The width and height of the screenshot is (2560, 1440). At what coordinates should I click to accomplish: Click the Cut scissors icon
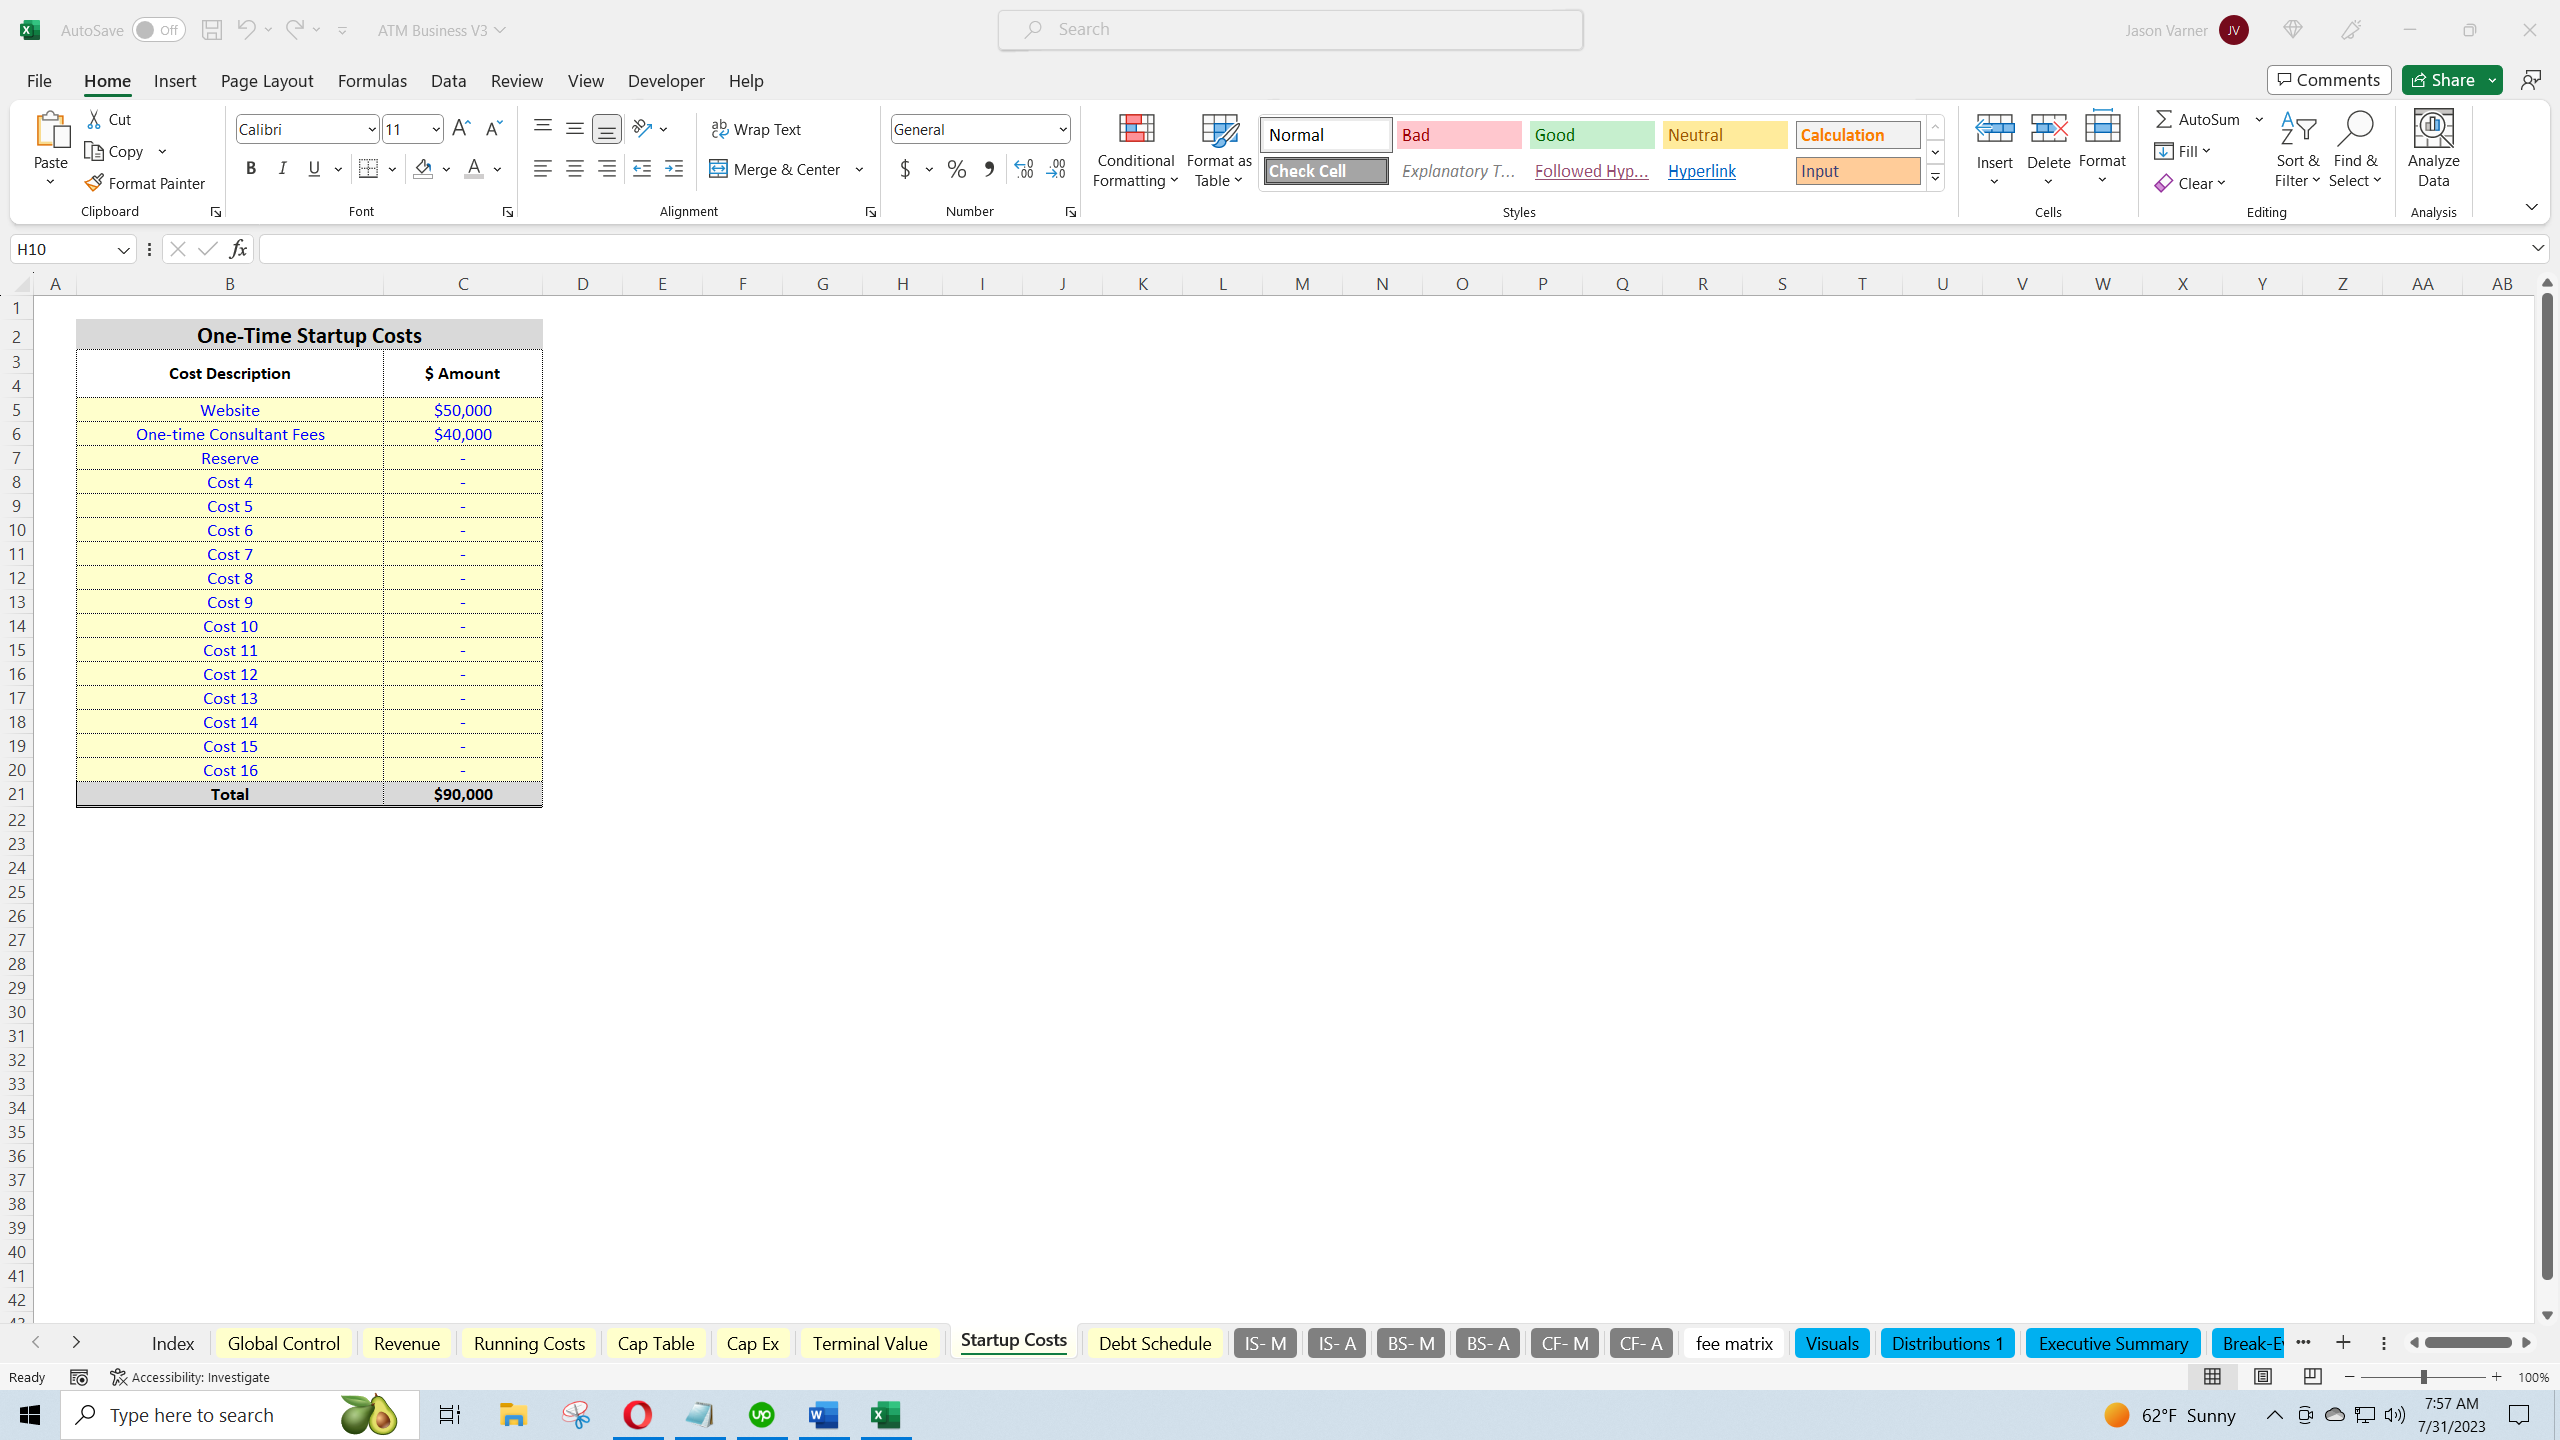click(x=94, y=119)
